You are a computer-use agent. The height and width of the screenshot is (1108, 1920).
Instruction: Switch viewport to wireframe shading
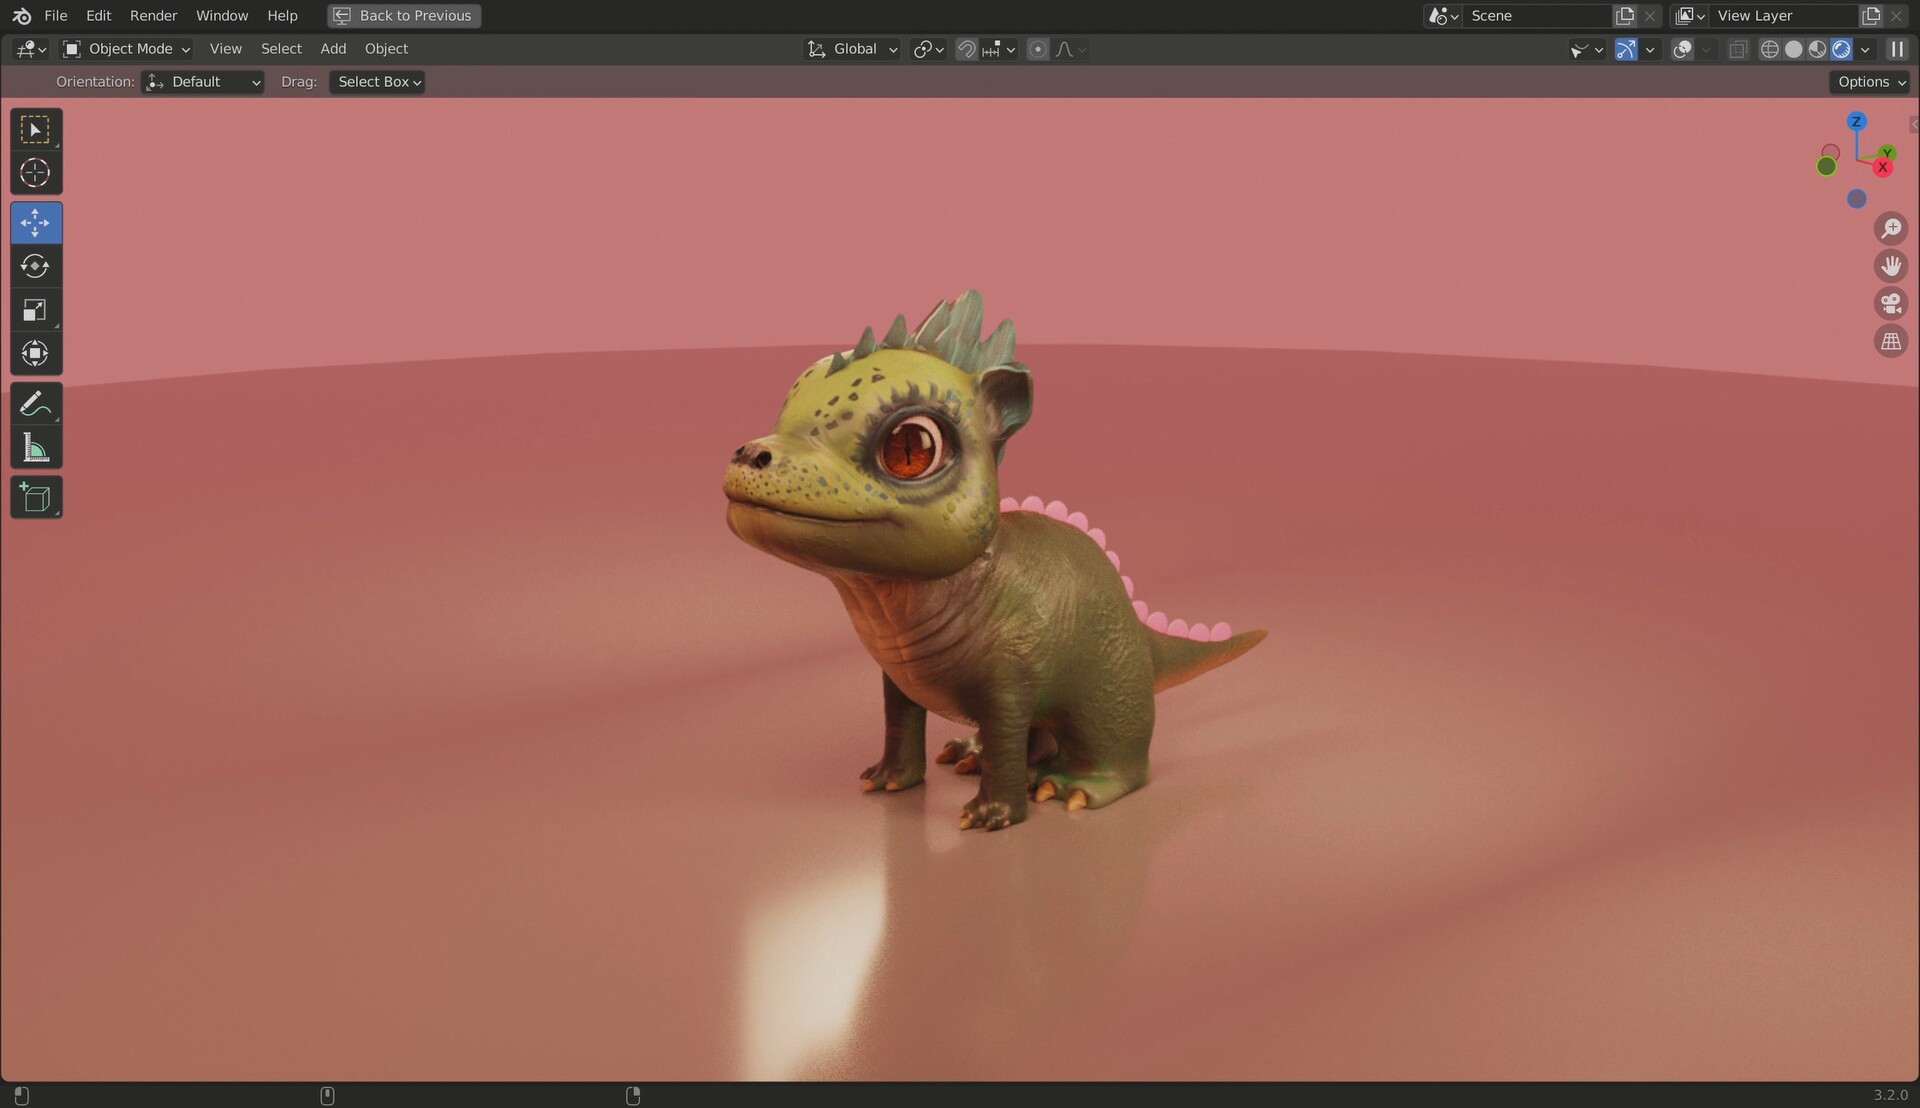[1769, 48]
